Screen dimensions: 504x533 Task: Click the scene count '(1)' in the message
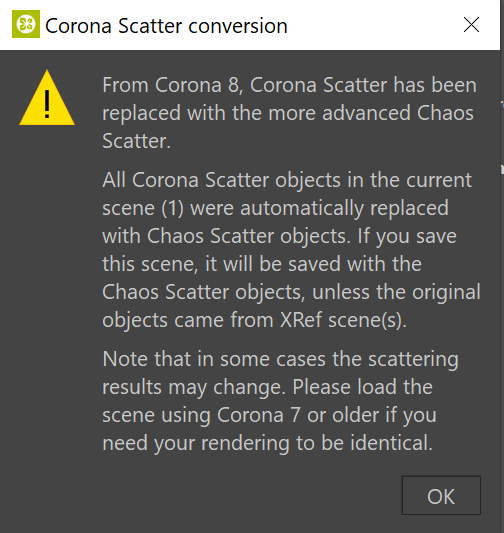click(x=172, y=208)
